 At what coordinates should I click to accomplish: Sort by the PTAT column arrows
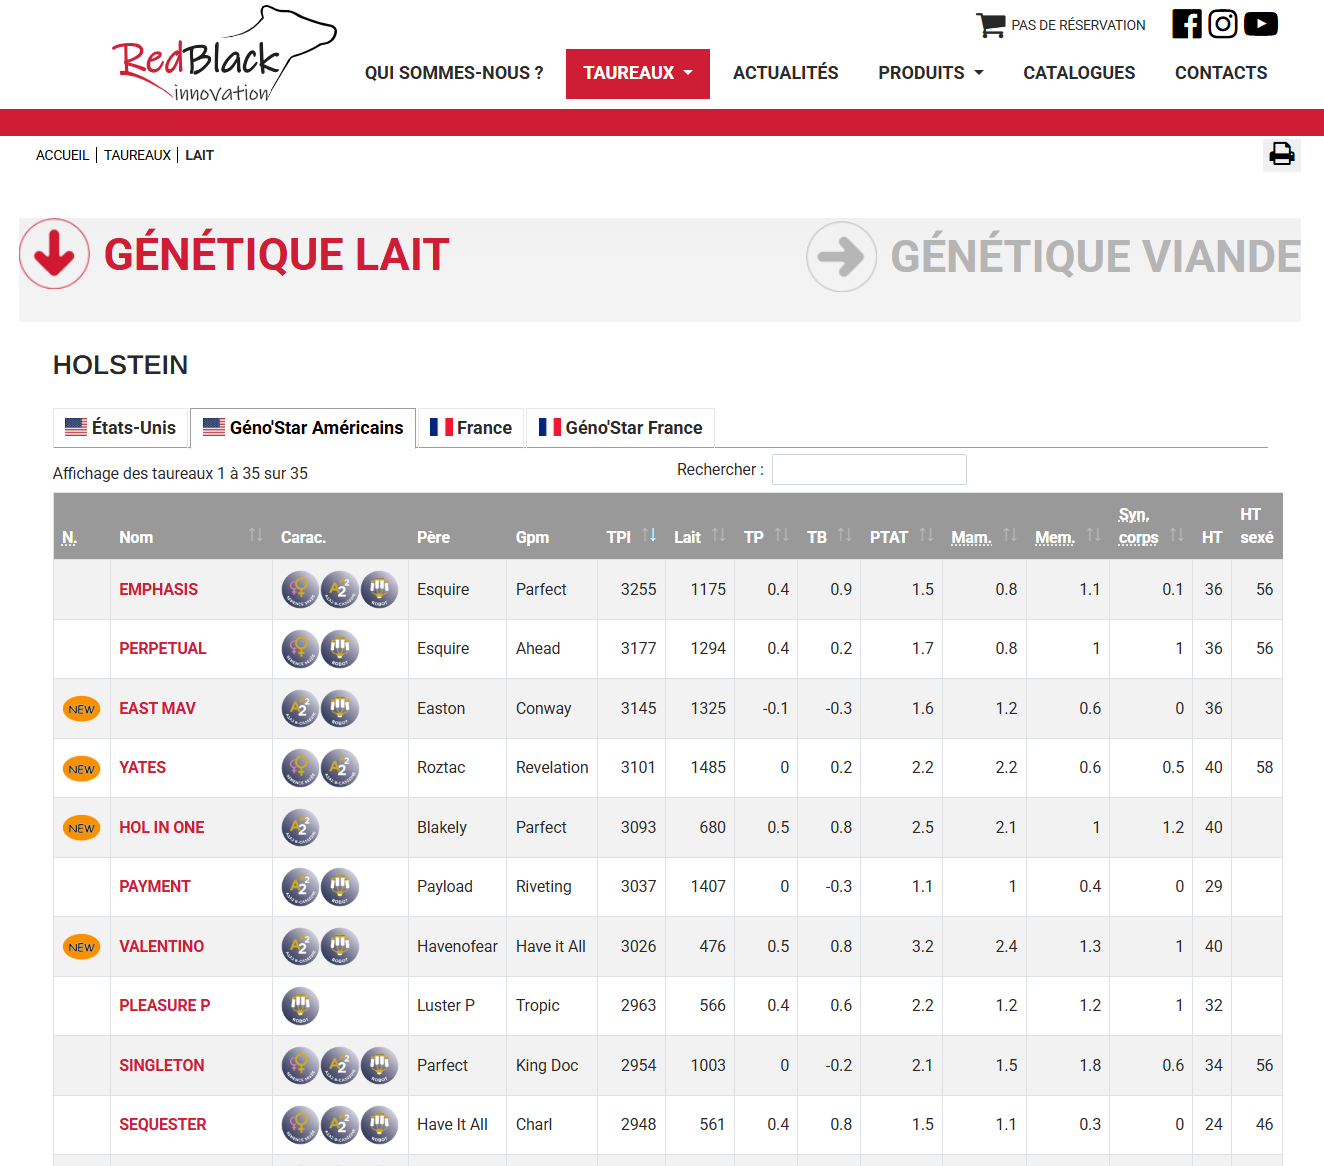point(926,536)
